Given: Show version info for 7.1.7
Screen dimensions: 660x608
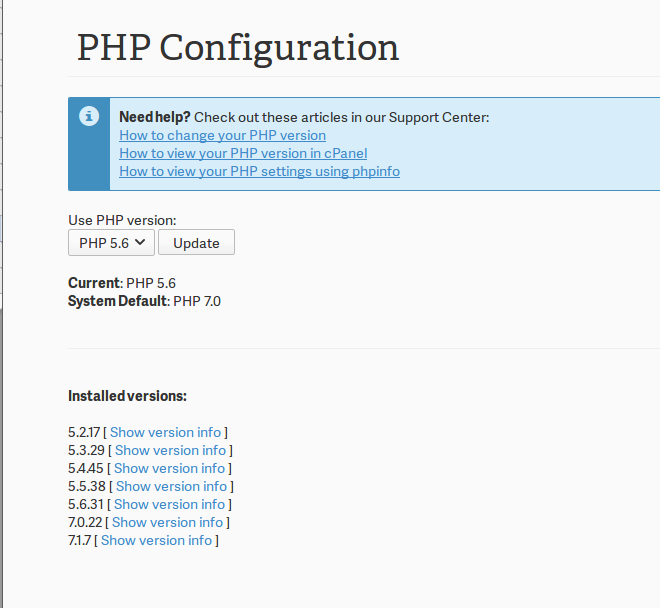Looking at the screenshot, I should 156,540.
